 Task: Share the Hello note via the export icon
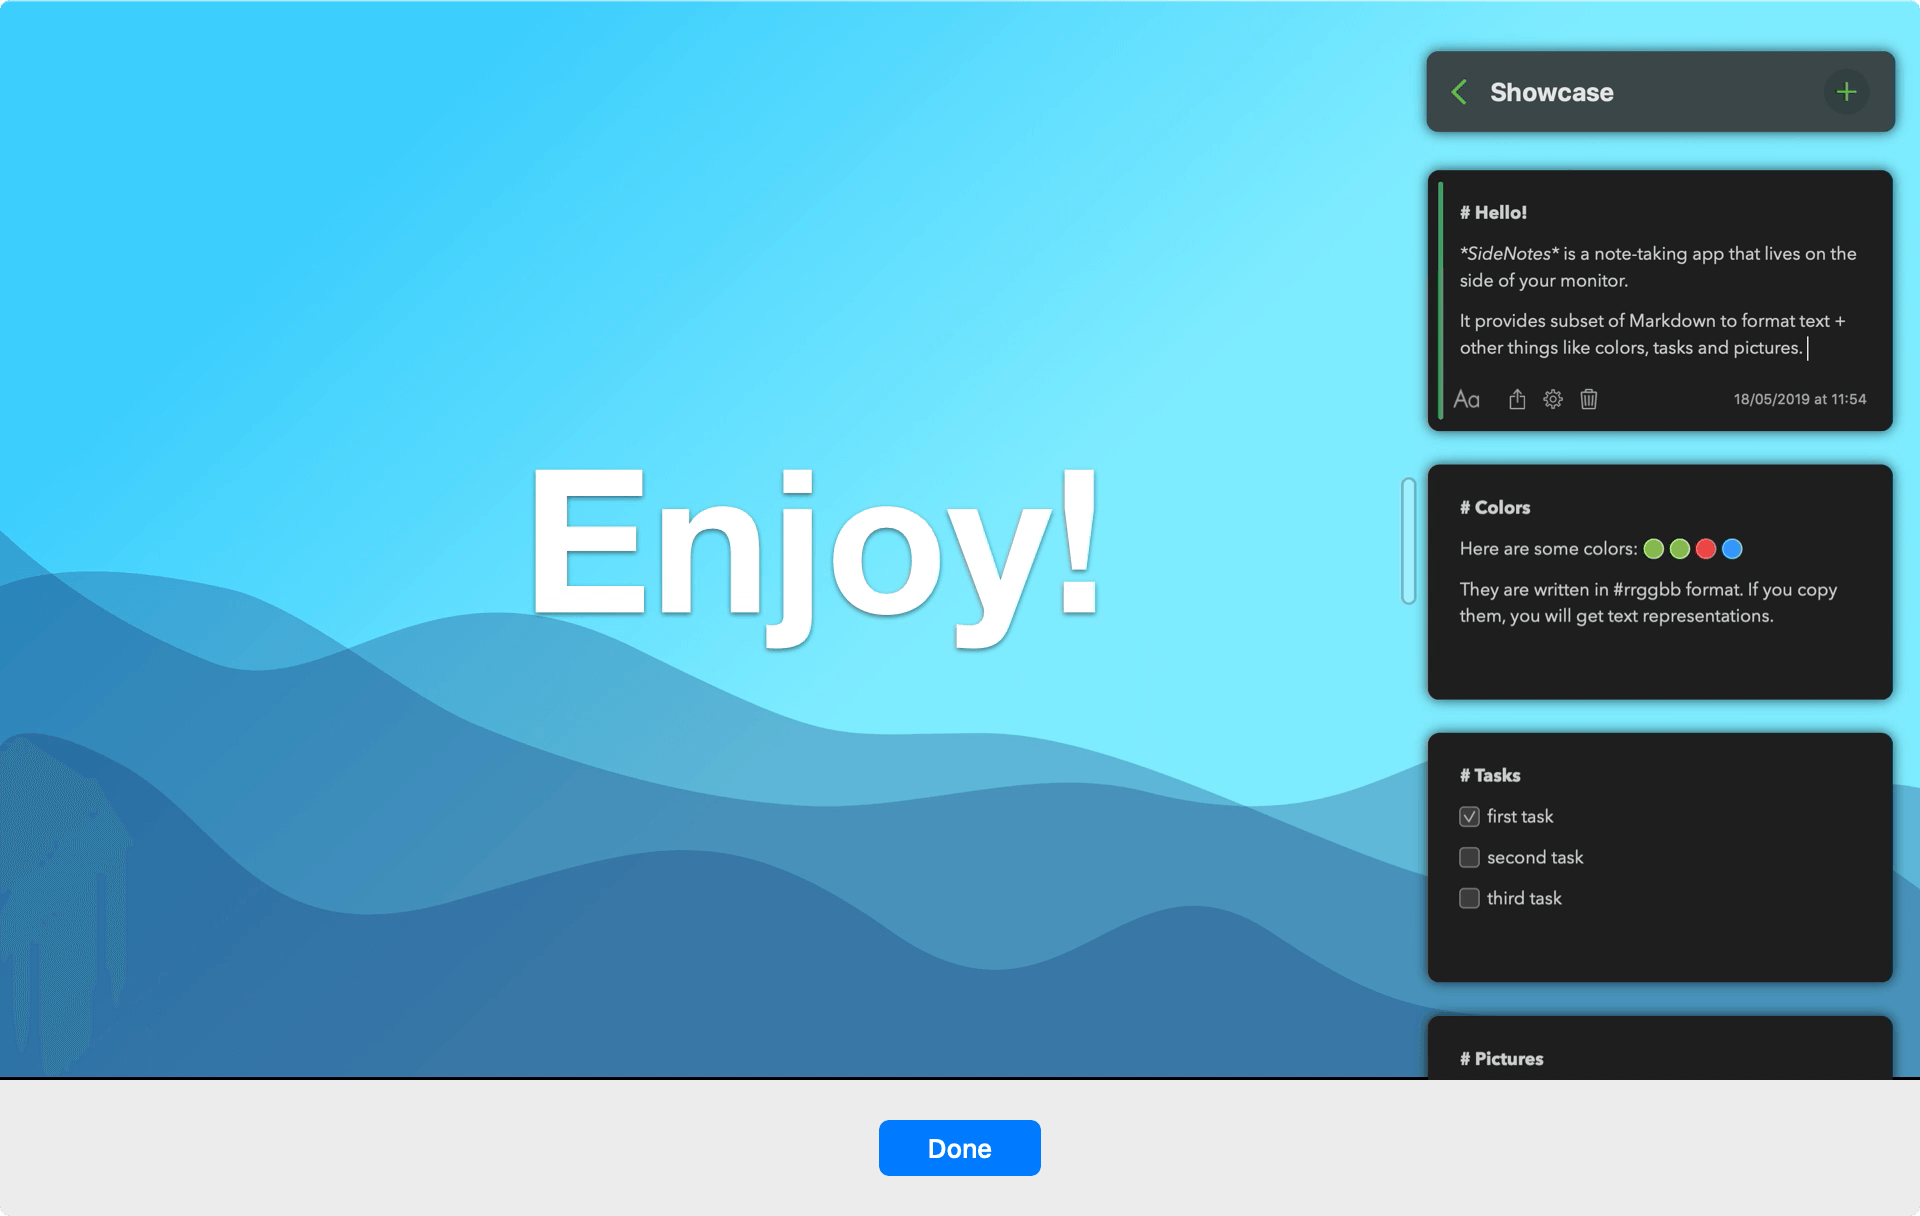[1517, 398]
